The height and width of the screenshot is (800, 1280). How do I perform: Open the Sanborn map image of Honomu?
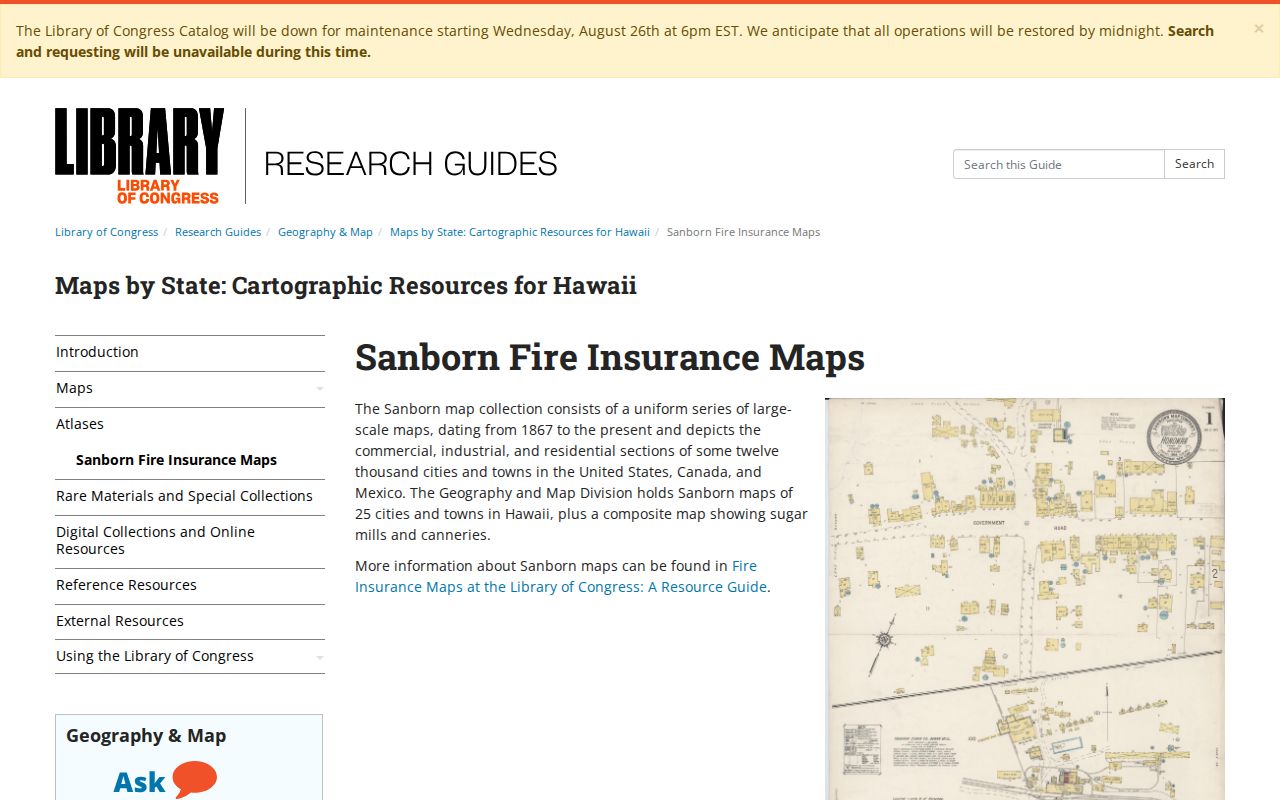pyautogui.click(x=1025, y=599)
